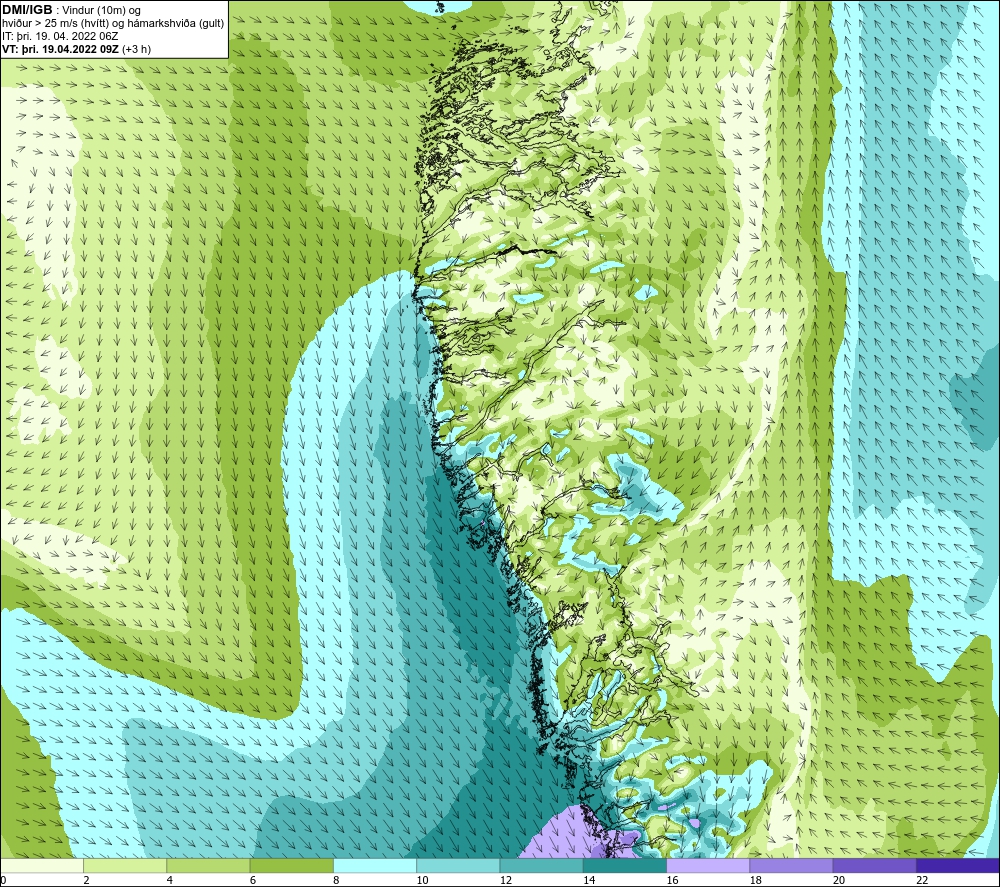The width and height of the screenshot is (1000, 887).
Task: Pick the darkest purple swatch after 22
Action: pyautogui.click(x=957, y=865)
